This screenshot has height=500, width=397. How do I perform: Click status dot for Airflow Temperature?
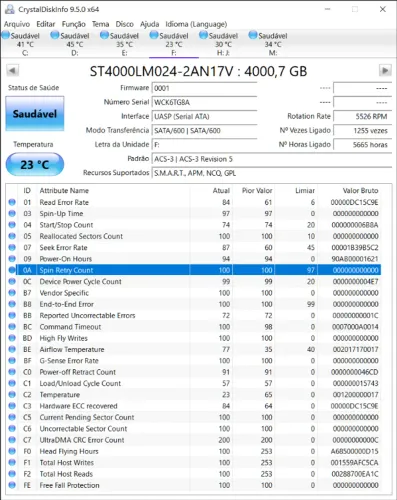pyautogui.click(x=12, y=349)
